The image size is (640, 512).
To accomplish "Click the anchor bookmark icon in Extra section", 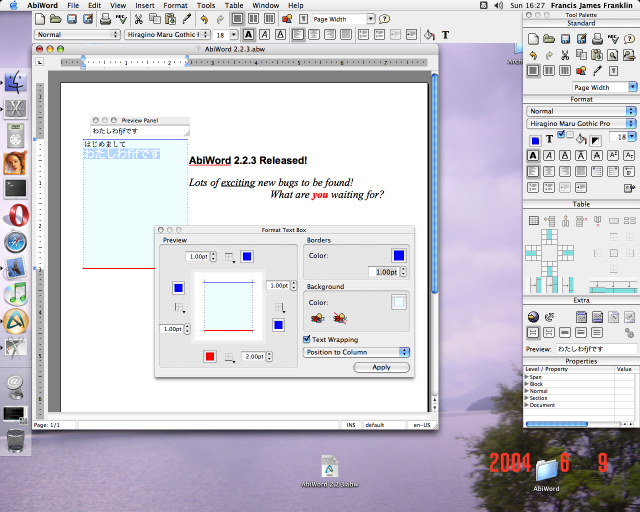I will [549, 317].
